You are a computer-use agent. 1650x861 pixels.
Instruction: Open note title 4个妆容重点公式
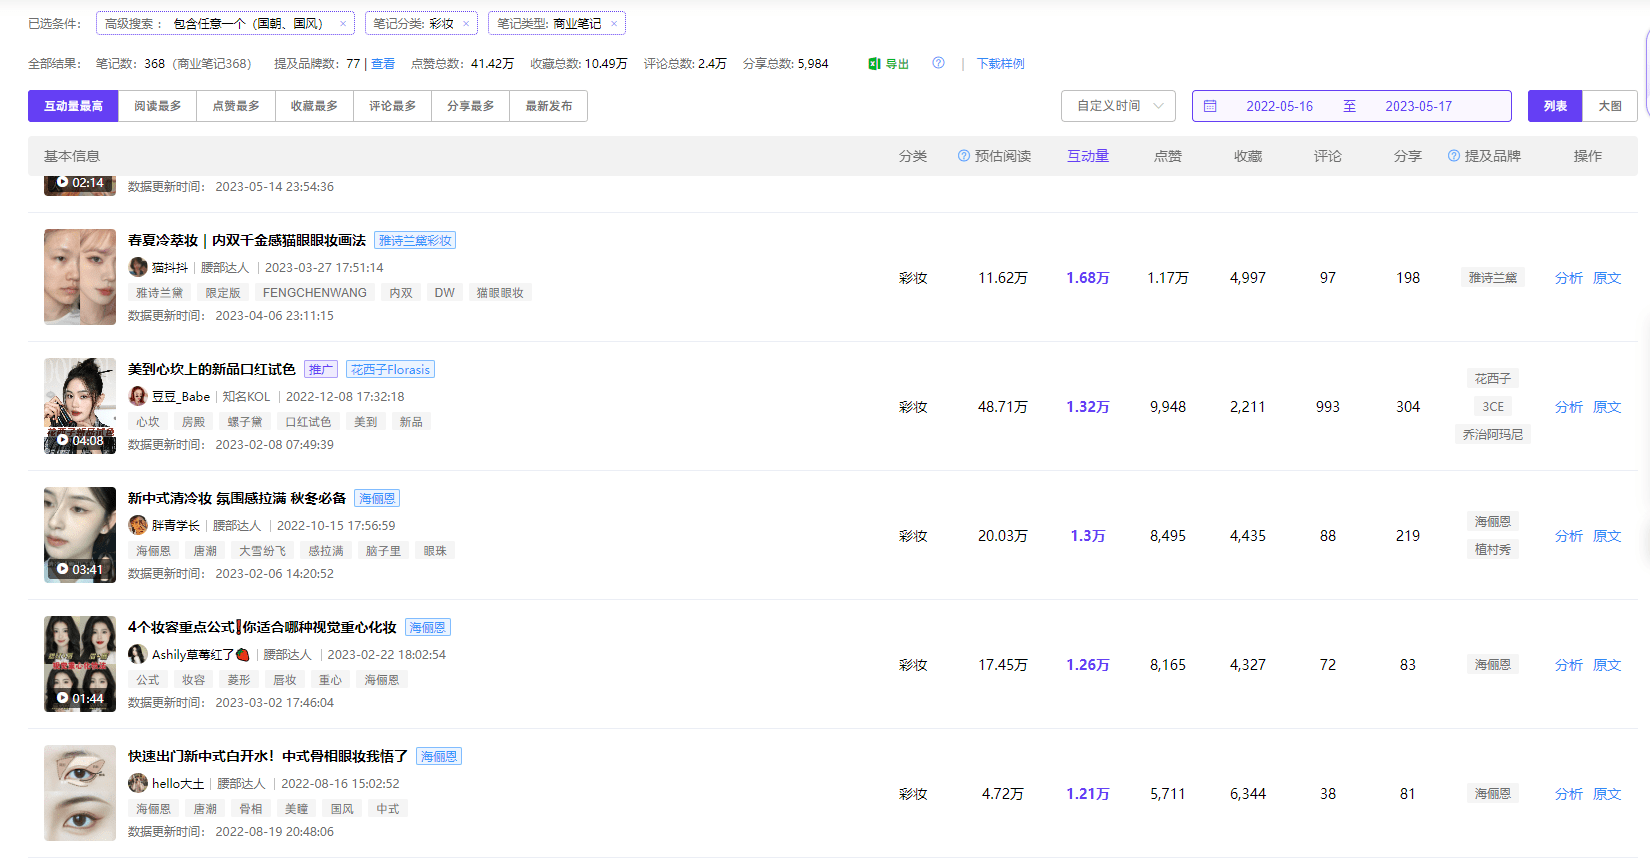point(262,627)
